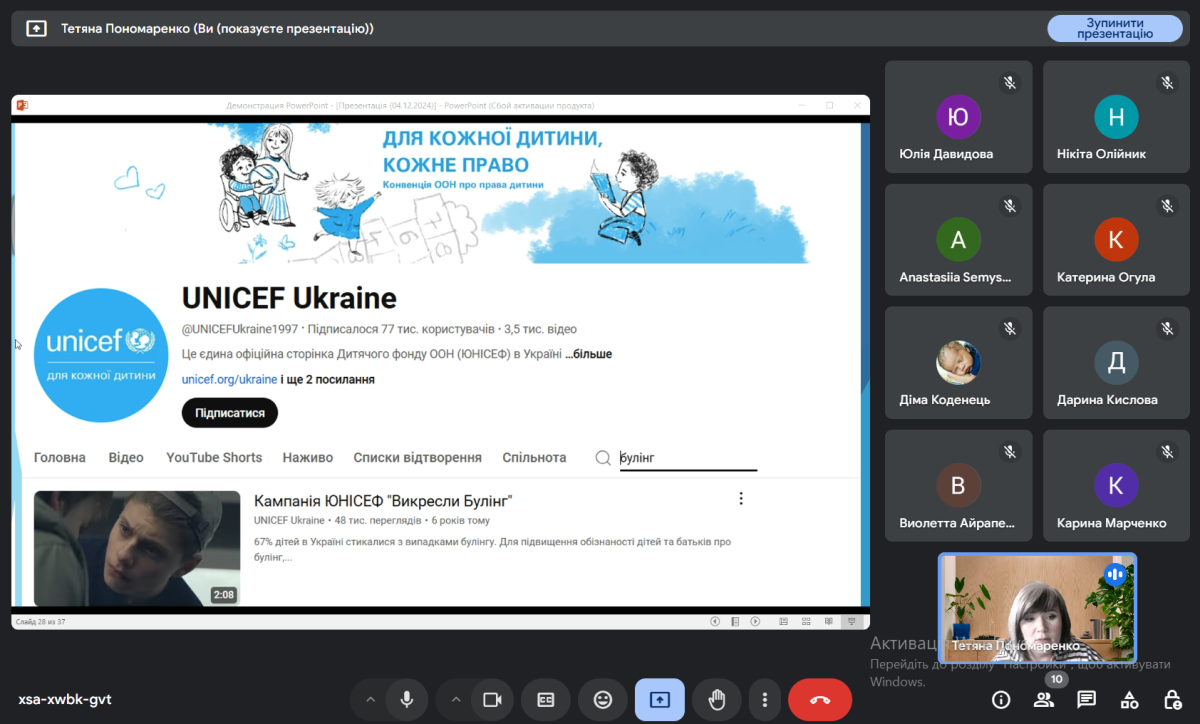1200x724 pixels.
Task: Select Юлія Давидова avatar circle
Action: point(958,117)
